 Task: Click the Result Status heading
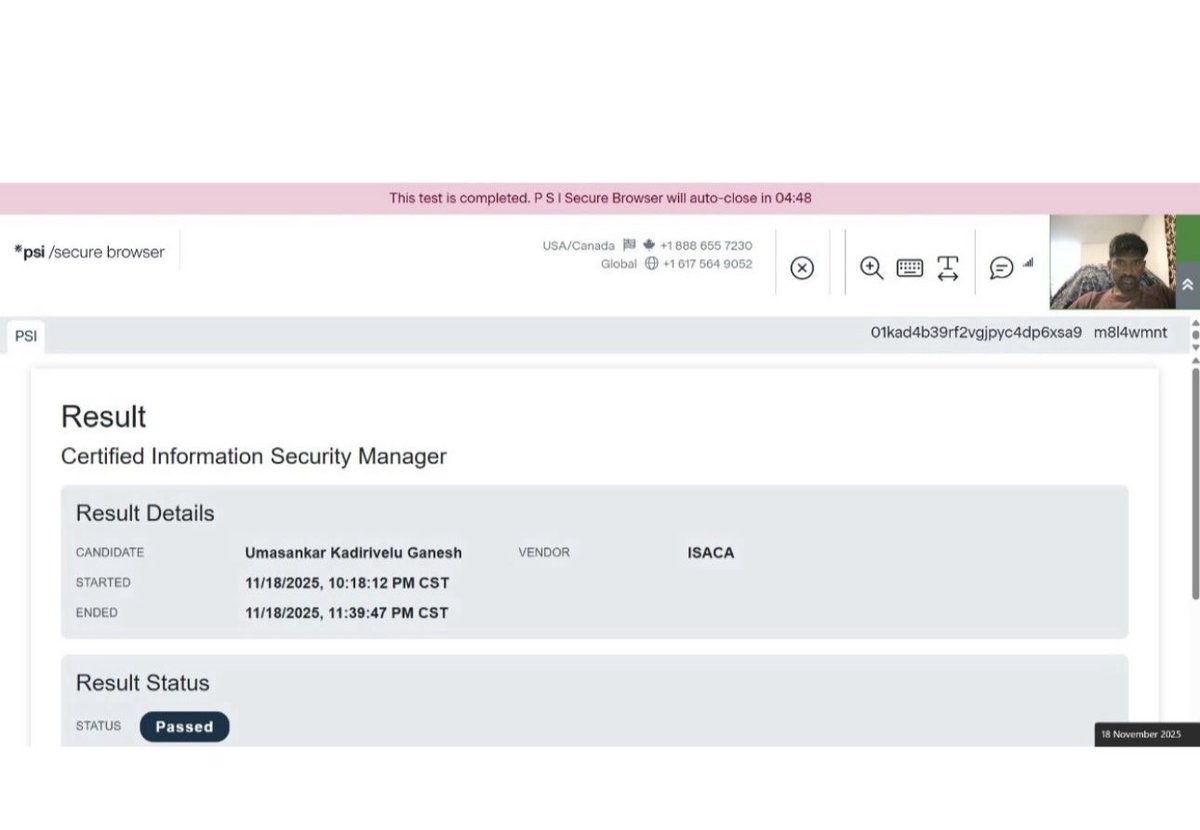tap(143, 683)
